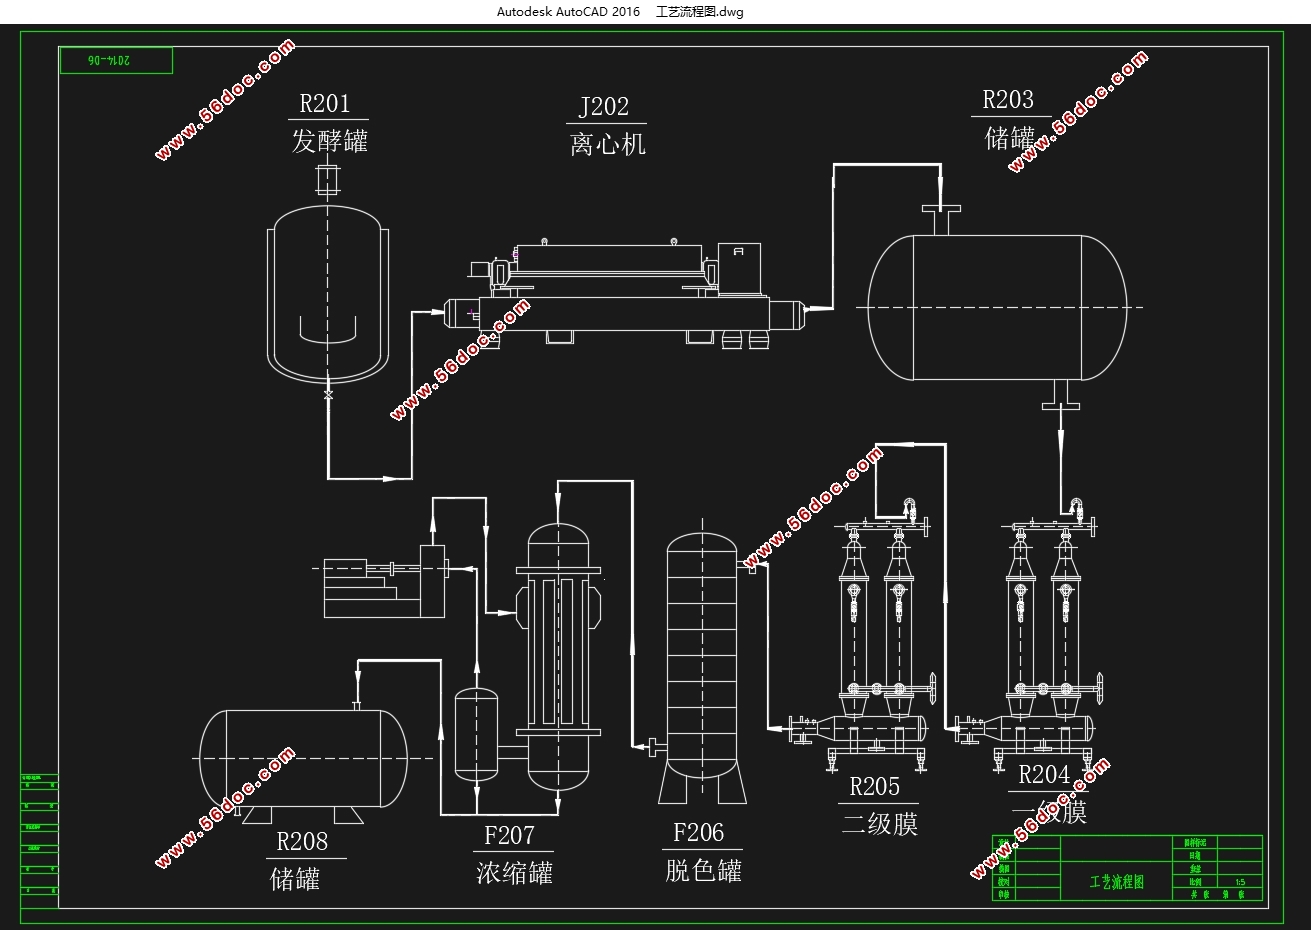Screen dimensions: 1311x930
Task: Click the 工艺流程图 title block cell
Action: point(1116,882)
